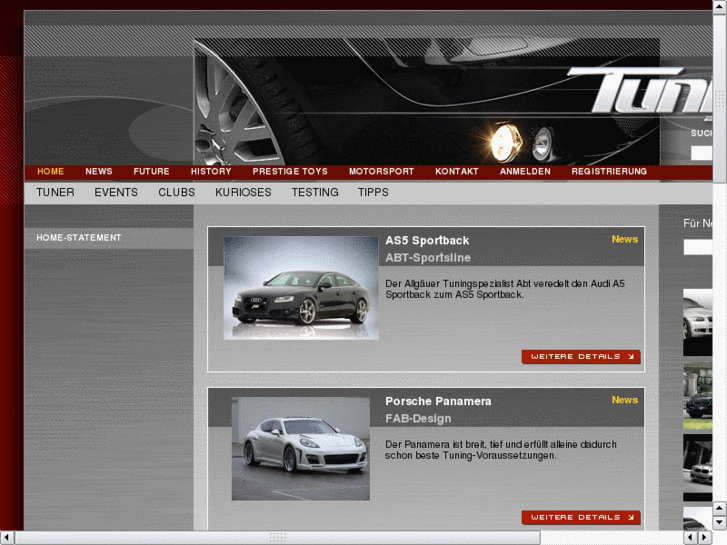Click the search input field under SUCHE
727x545 pixels.
coord(701,153)
